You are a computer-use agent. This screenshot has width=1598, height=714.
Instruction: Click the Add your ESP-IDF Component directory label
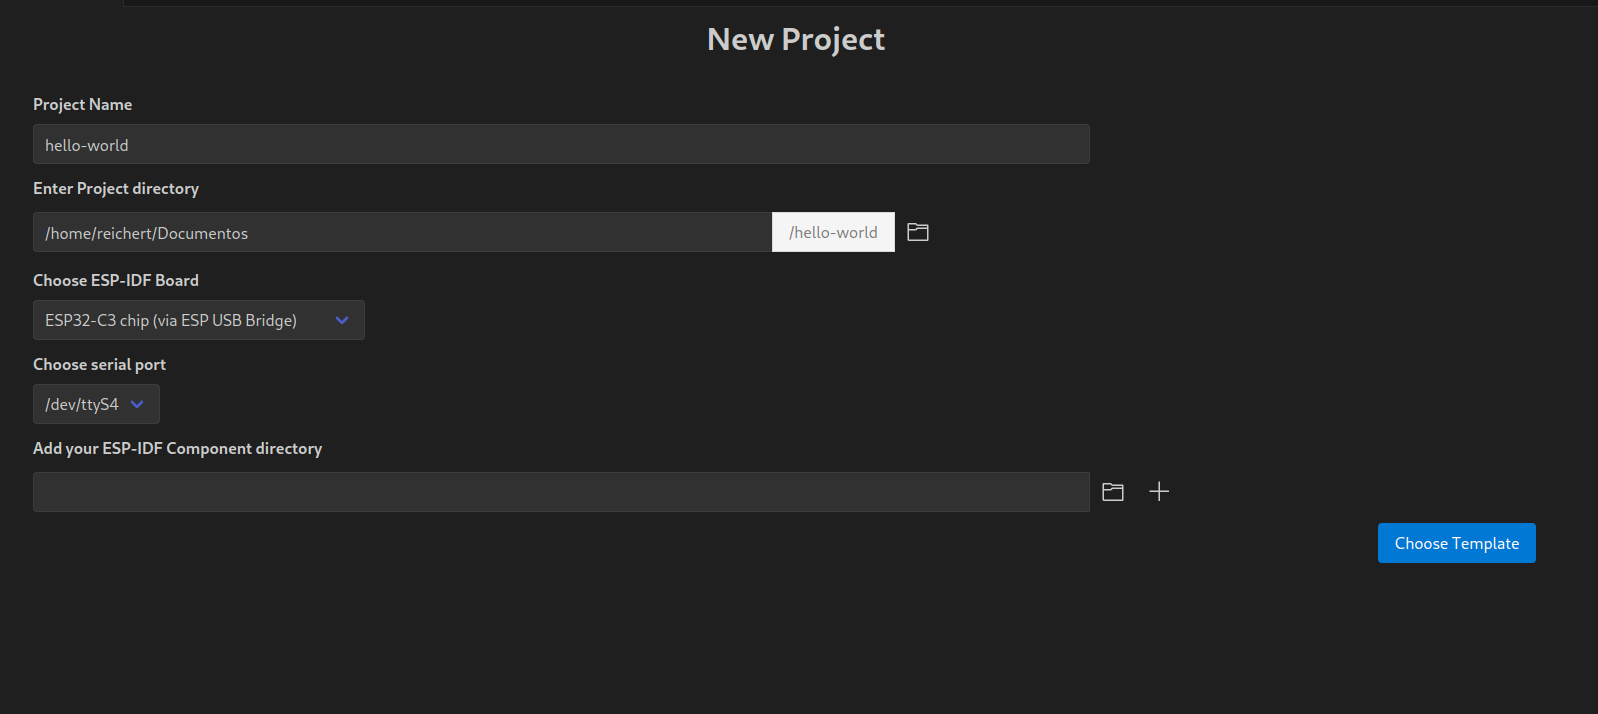click(177, 448)
